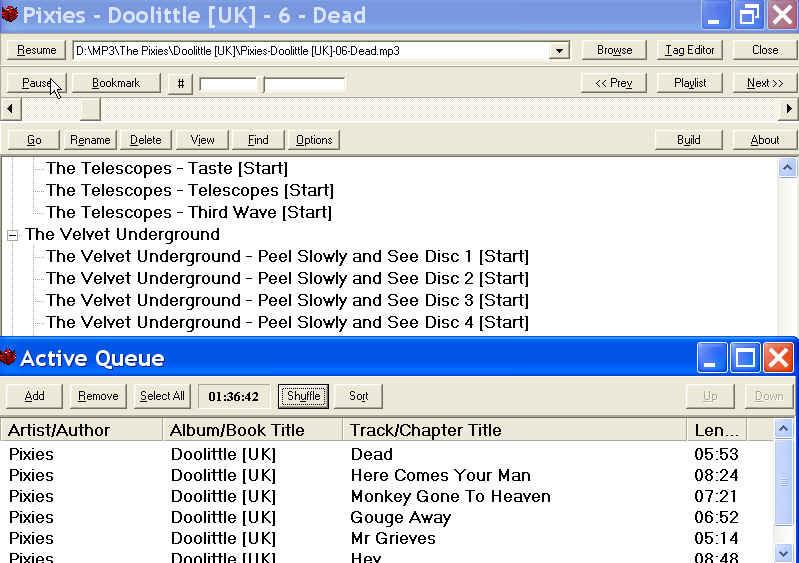Select the Here Comes Your Man track

[x=386, y=475]
